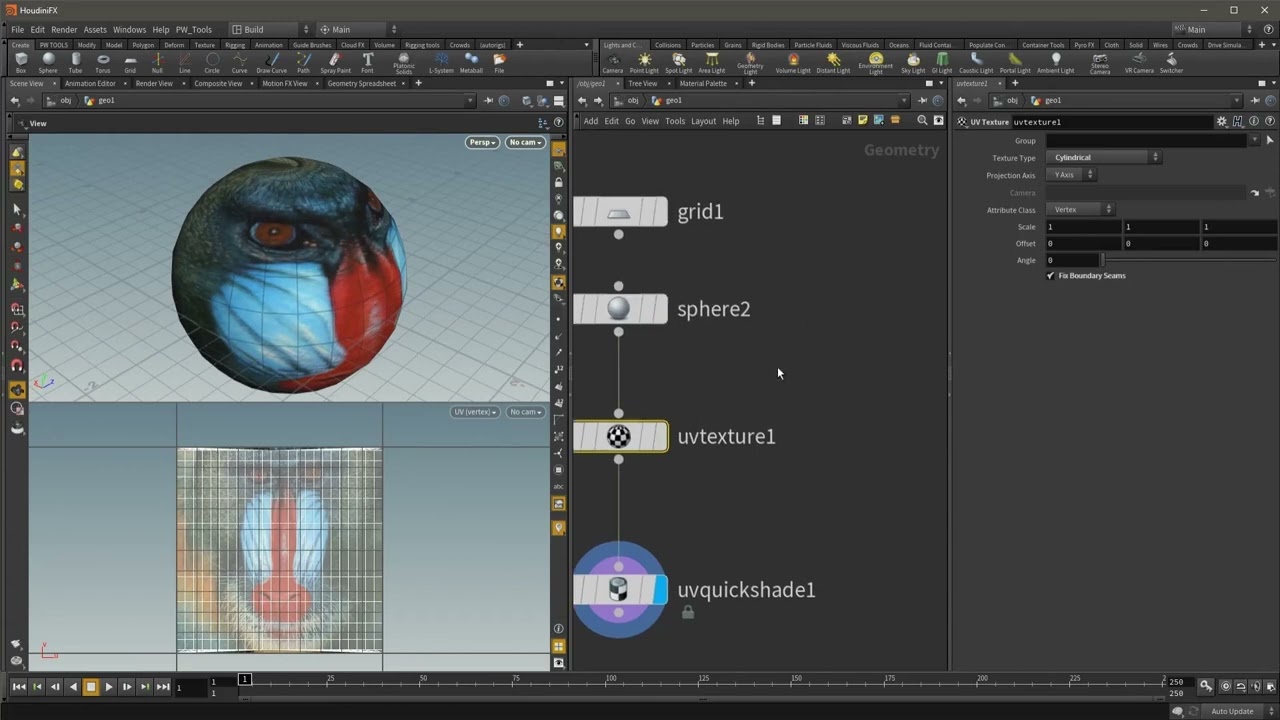
Task: Select the Font shelf tool
Action: coord(367,63)
